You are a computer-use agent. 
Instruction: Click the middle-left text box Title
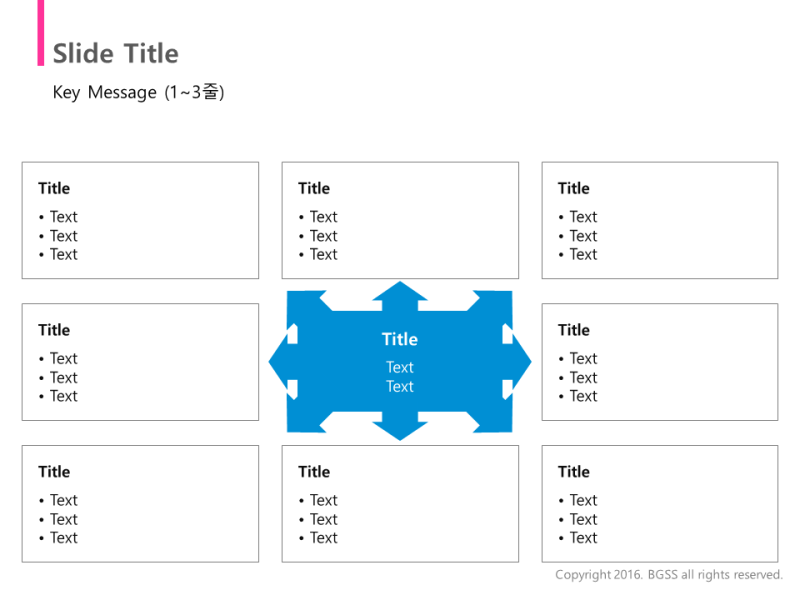pos(54,330)
